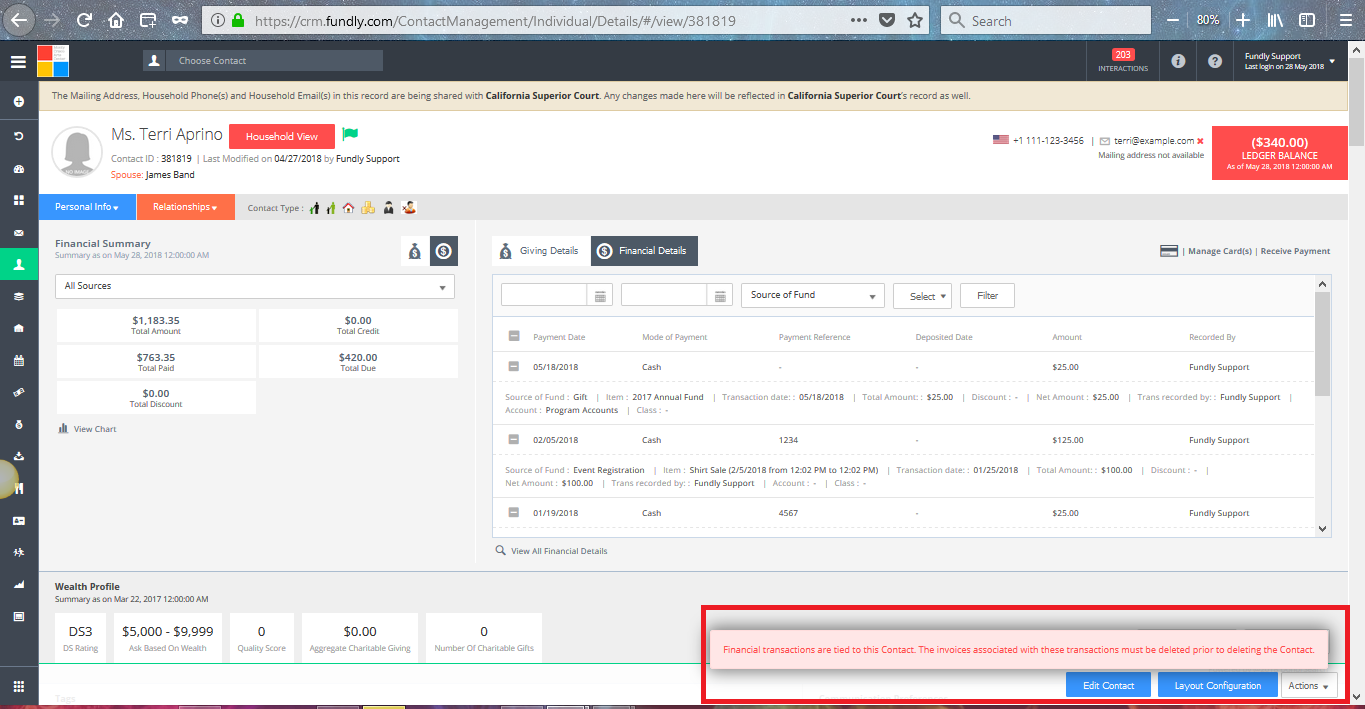
Task: Click the house icon in the sidebar
Action: click(18, 328)
